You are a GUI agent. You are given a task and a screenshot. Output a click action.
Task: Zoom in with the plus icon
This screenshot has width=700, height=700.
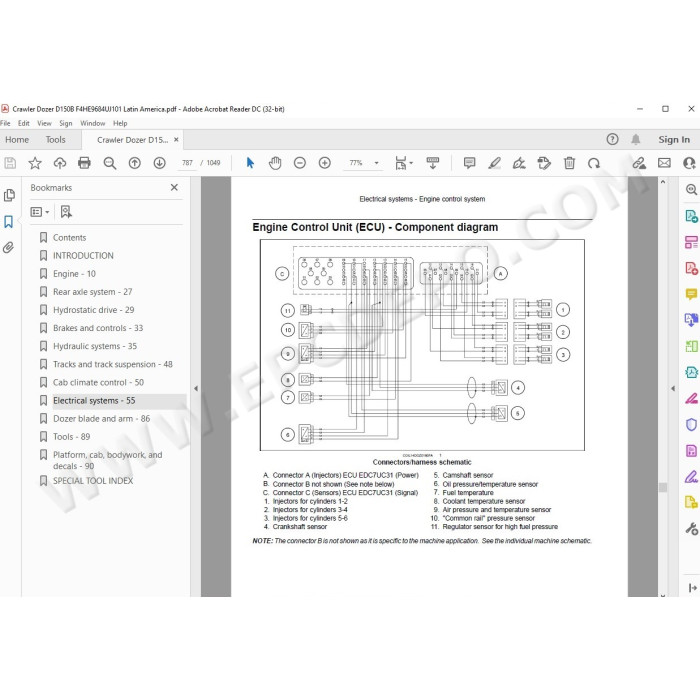pyautogui.click(x=325, y=163)
